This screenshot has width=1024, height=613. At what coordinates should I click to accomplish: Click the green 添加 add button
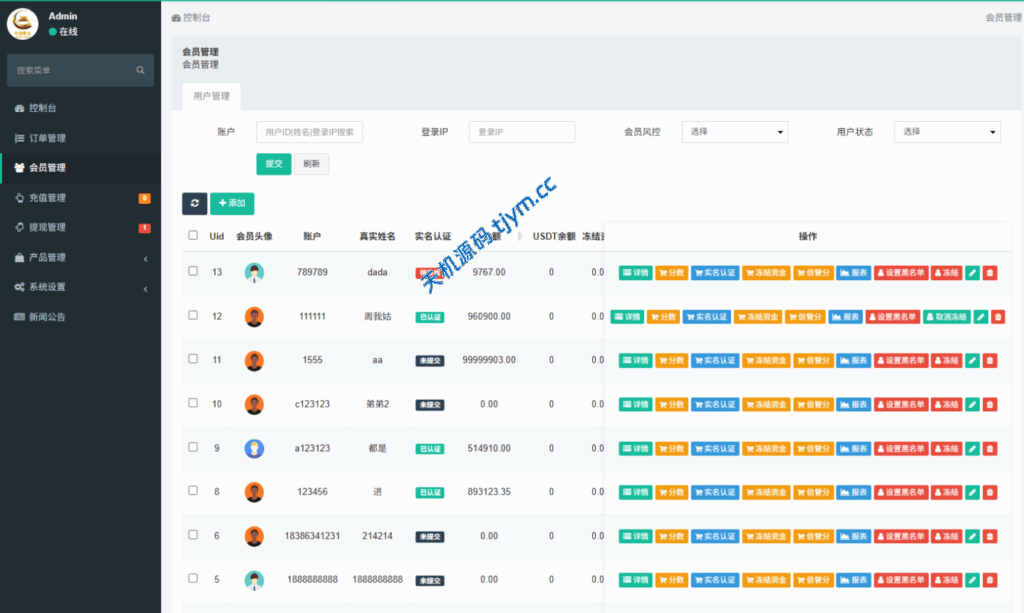pyautogui.click(x=231, y=203)
